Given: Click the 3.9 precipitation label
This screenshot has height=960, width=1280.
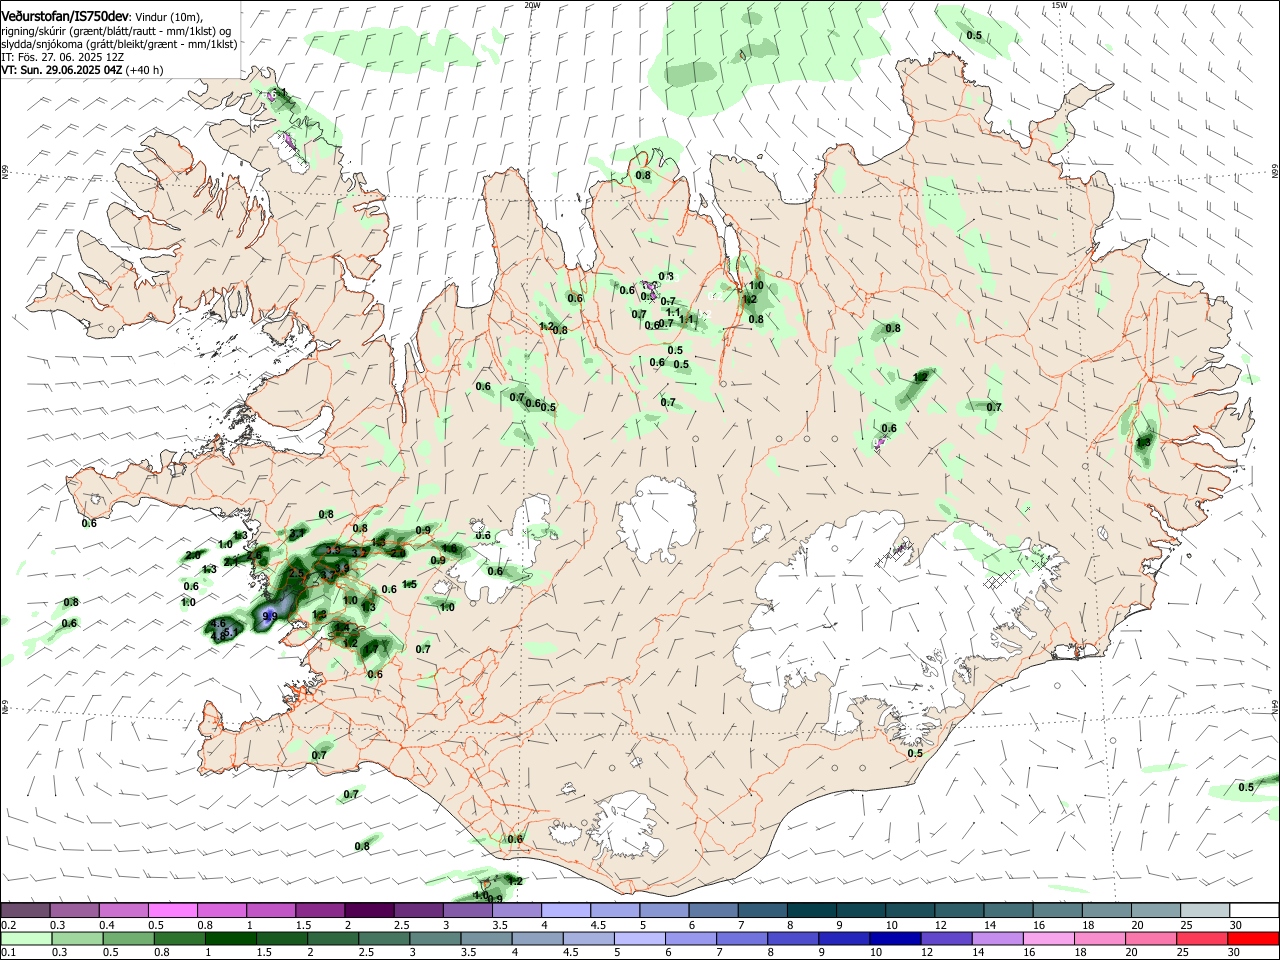Looking at the screenshot, I should pyautogui.click(x=342, y=568).
